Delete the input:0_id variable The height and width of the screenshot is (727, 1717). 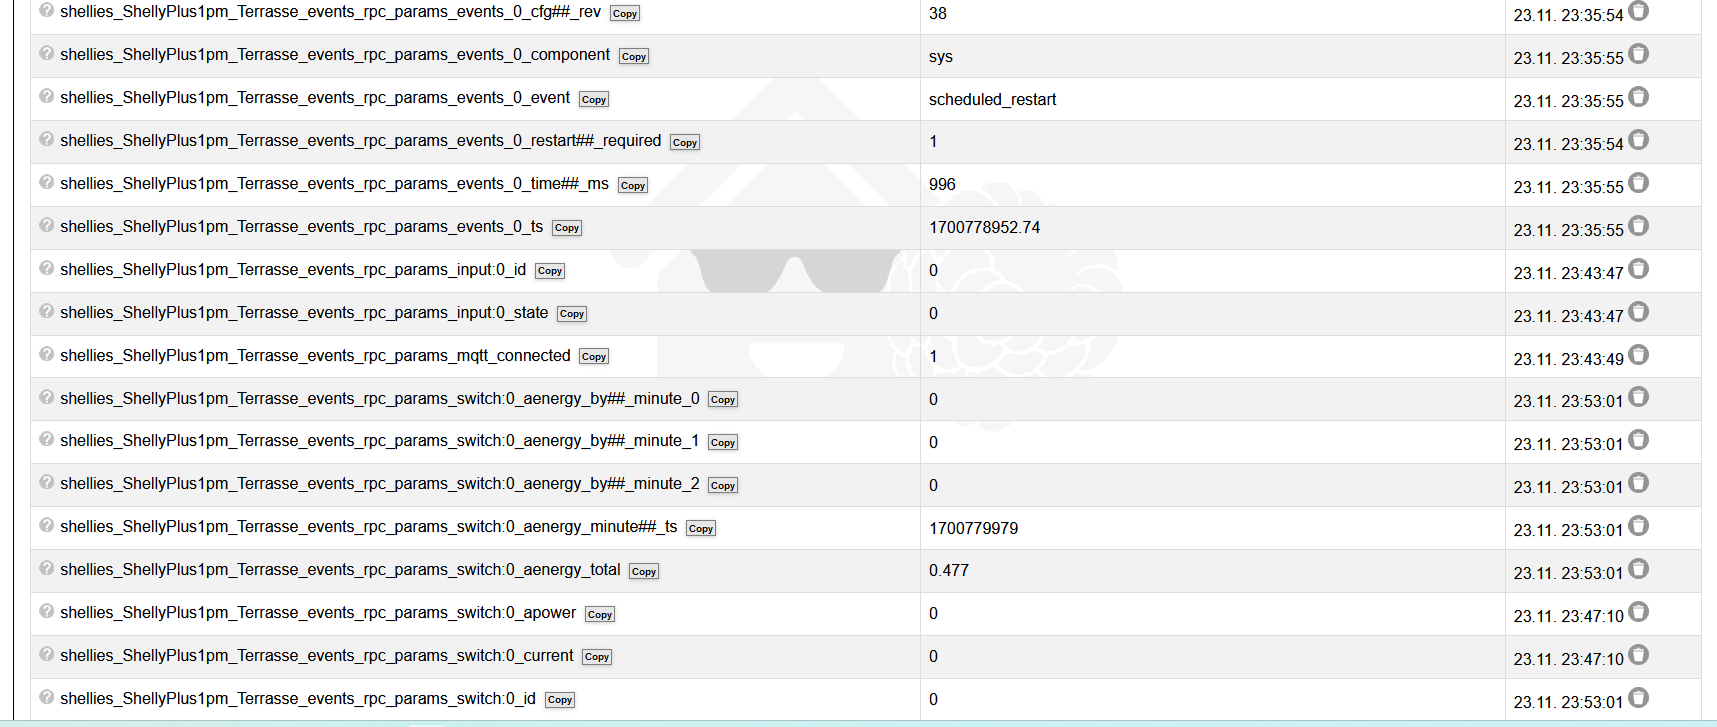pyautogui.click(x=1638, y=269)
